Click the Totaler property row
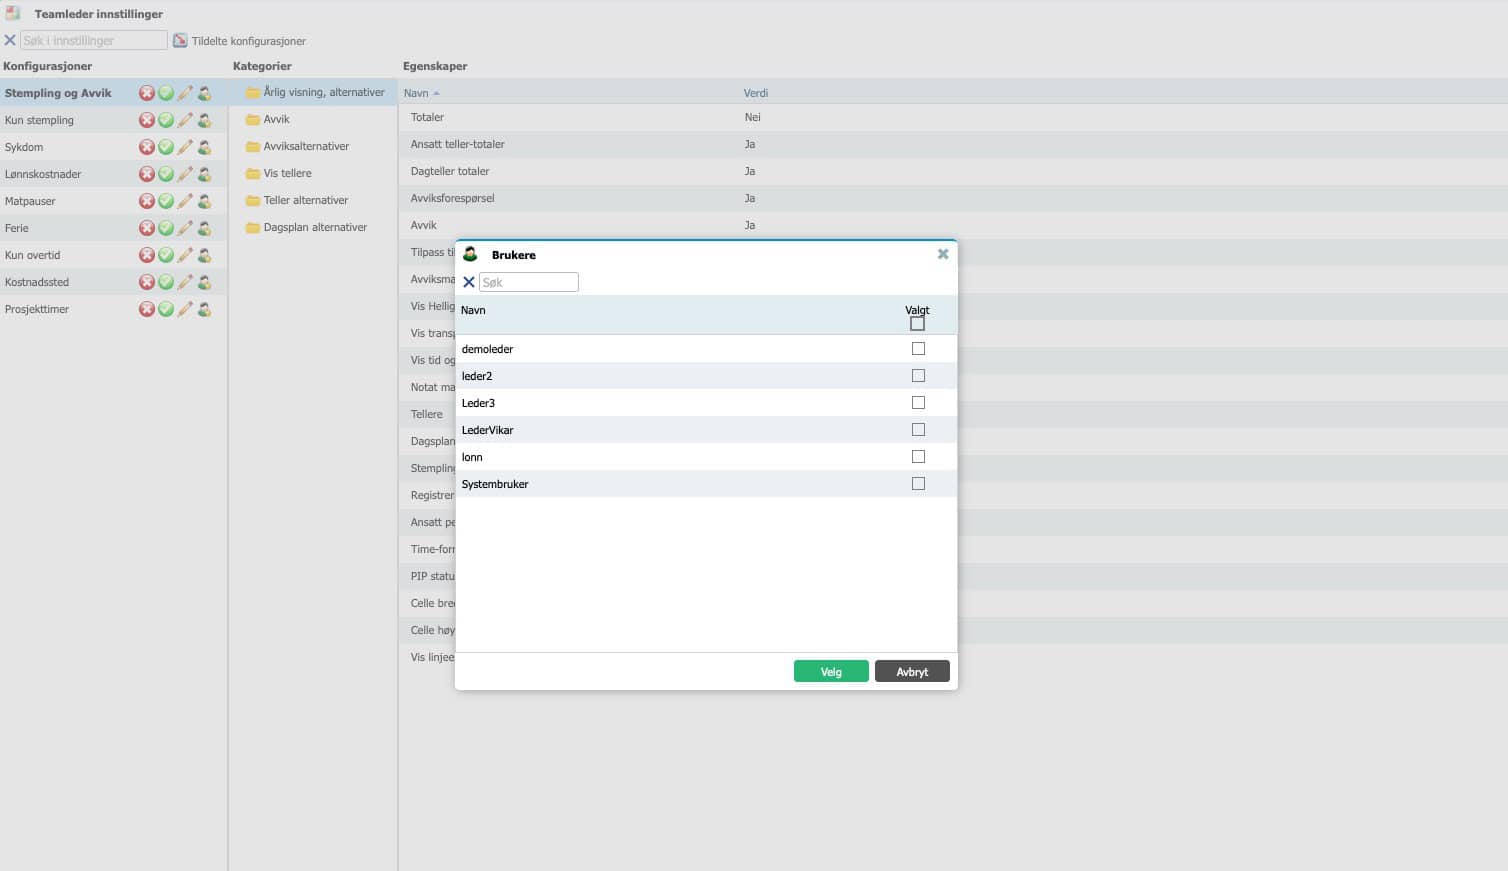 click(x=953, y=117)
